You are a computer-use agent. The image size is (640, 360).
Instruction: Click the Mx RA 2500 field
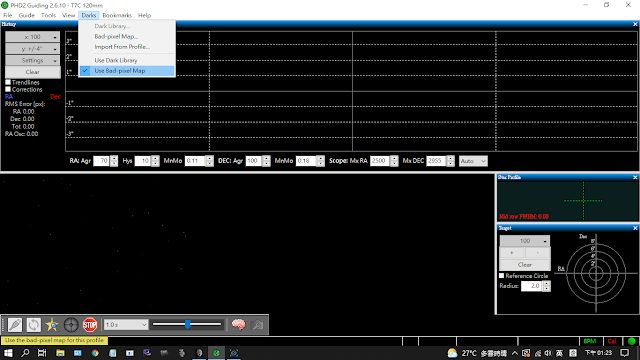tap(380, 161)
